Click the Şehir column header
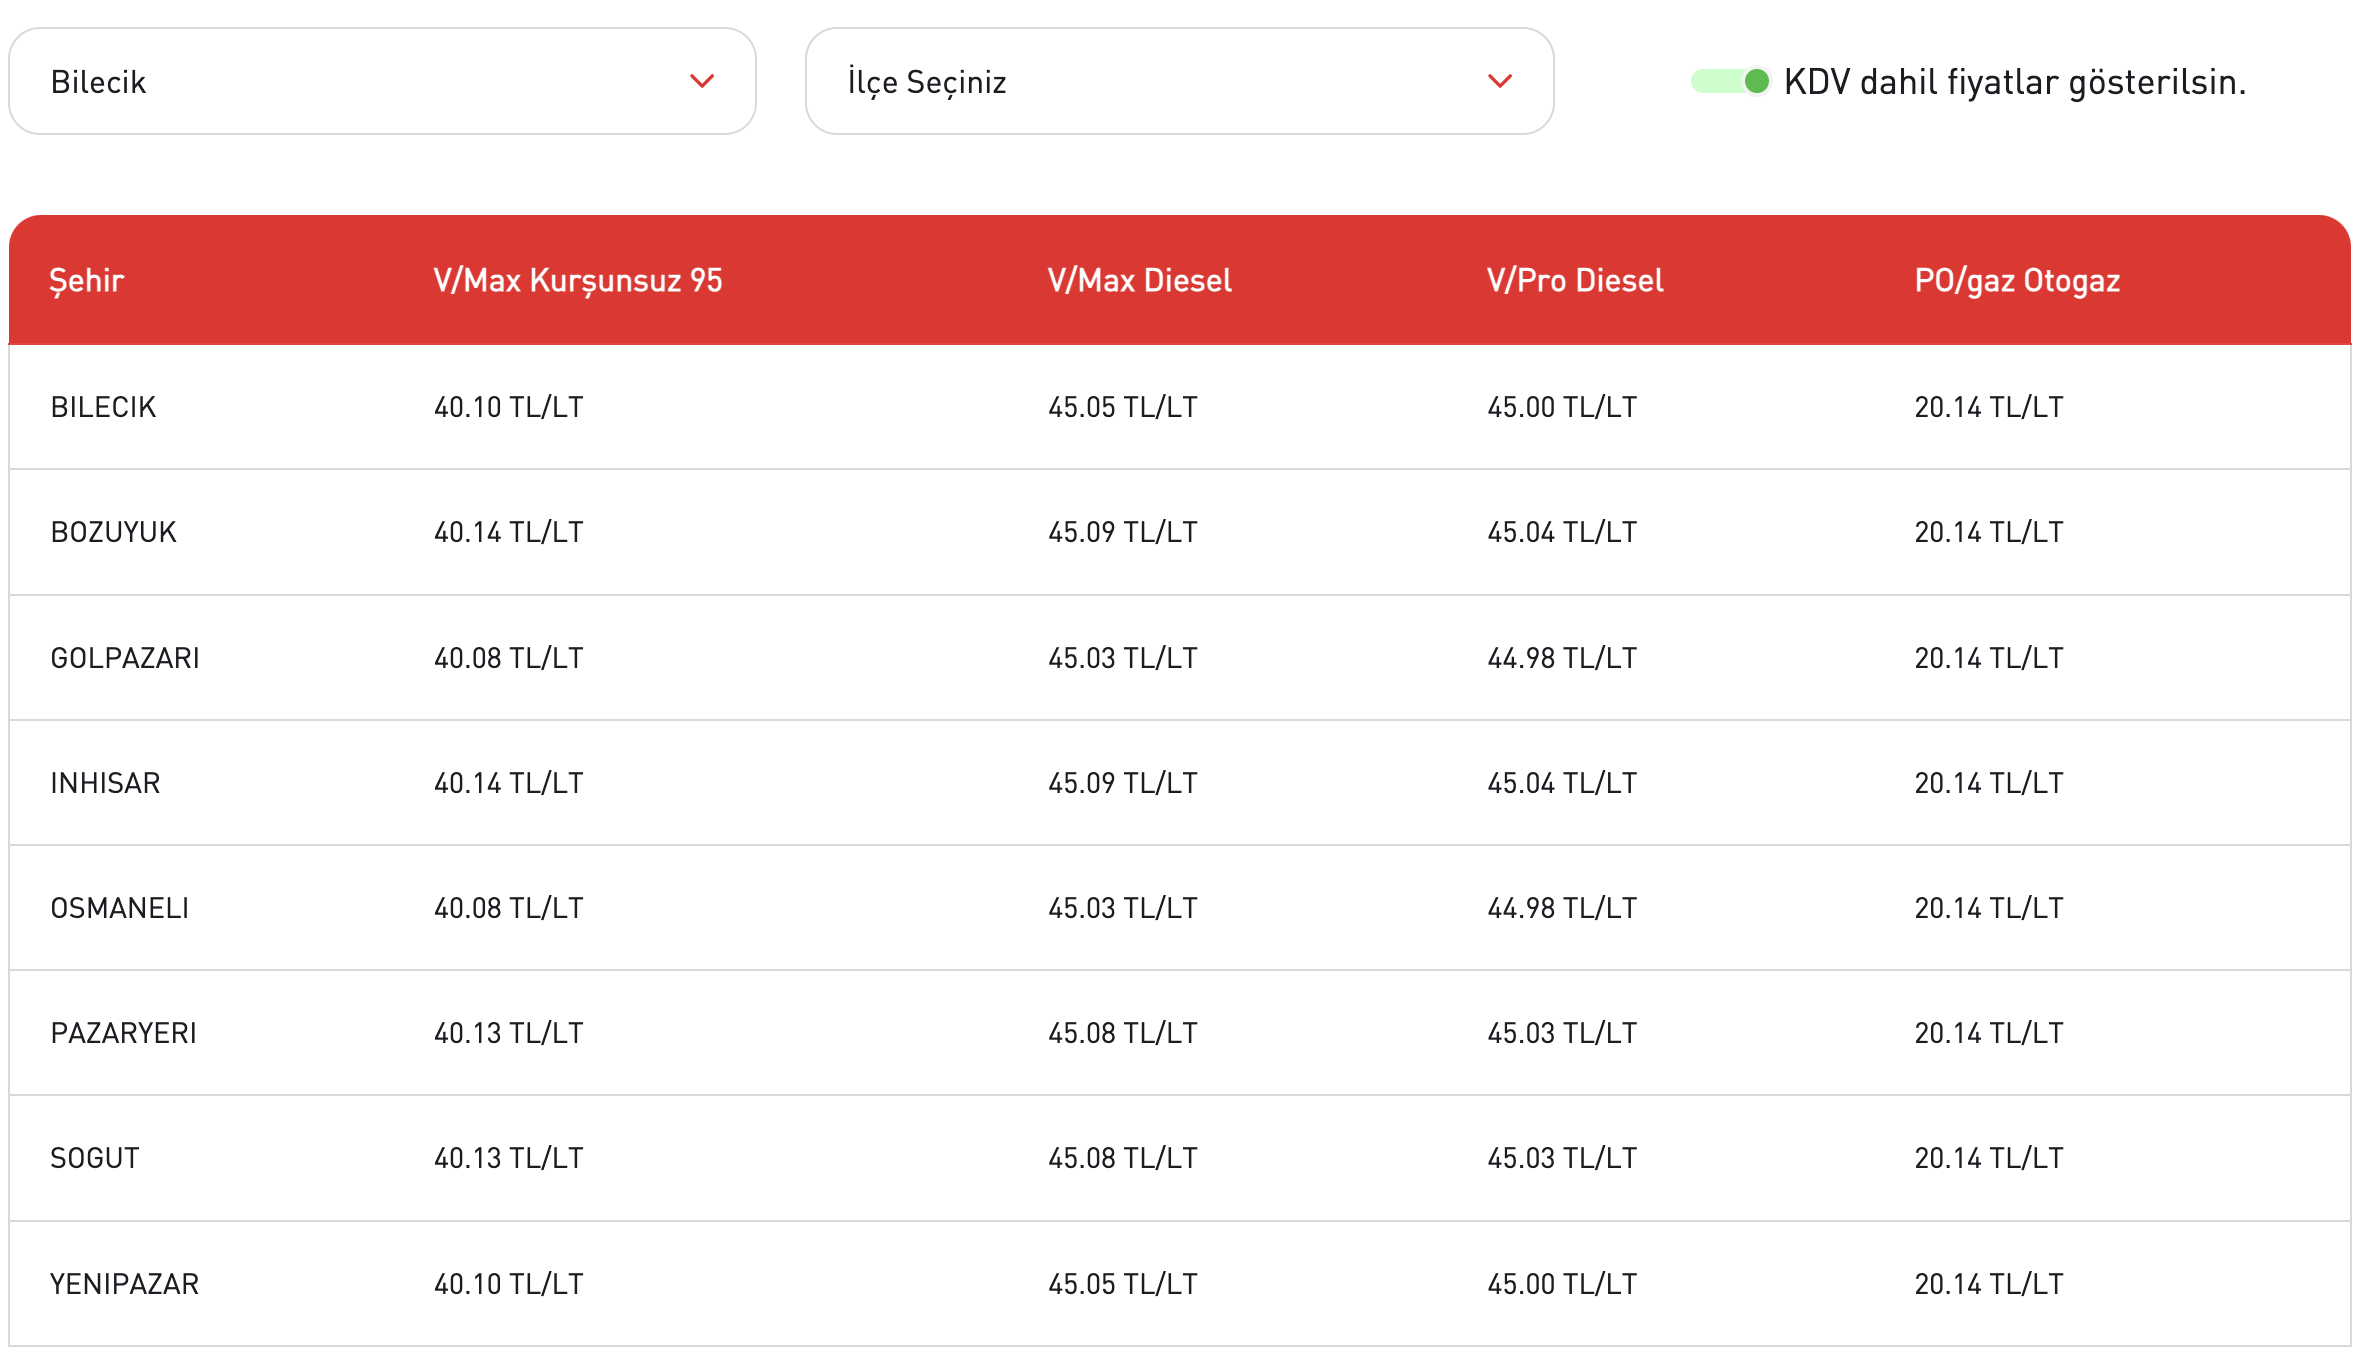Image resolution: width=2366 pixels, height=1366 pixels. pos(87,281)
